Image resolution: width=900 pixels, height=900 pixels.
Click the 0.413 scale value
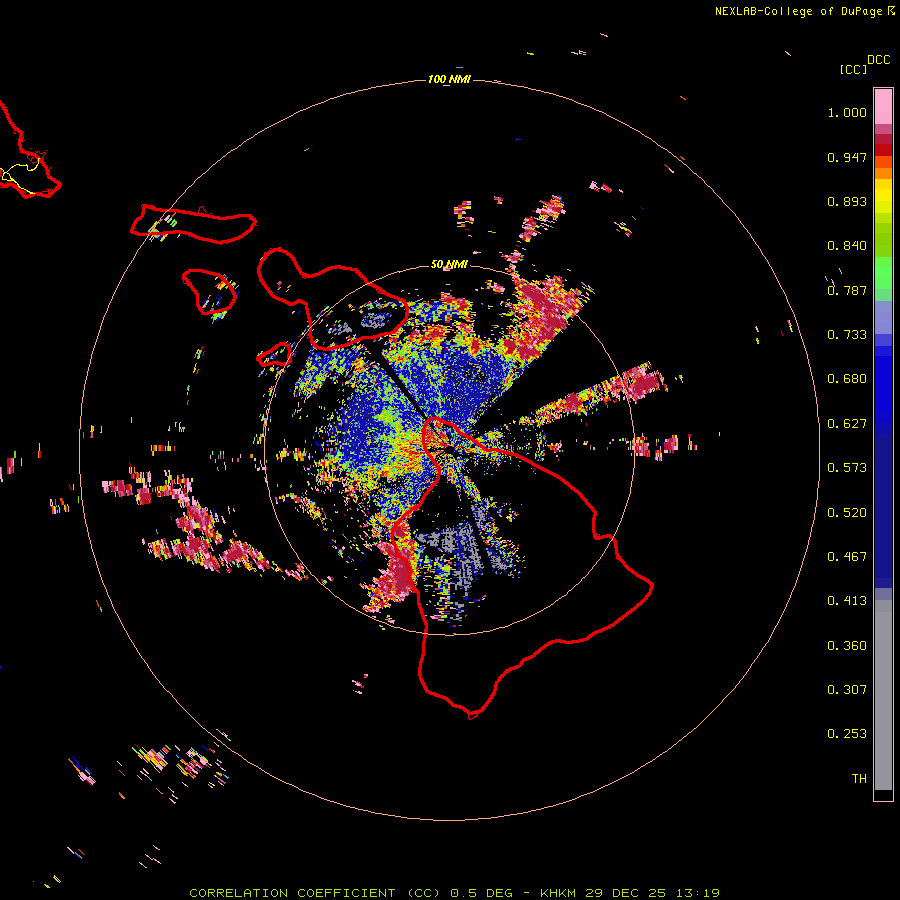pos(847,601)
